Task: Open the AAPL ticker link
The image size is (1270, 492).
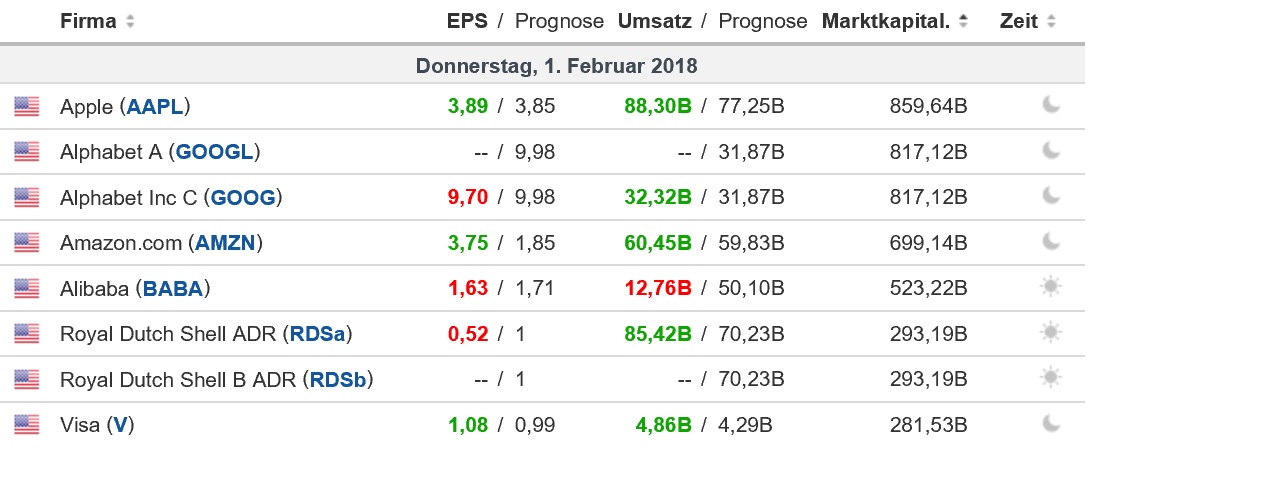Action: click(x=155, y=106)
